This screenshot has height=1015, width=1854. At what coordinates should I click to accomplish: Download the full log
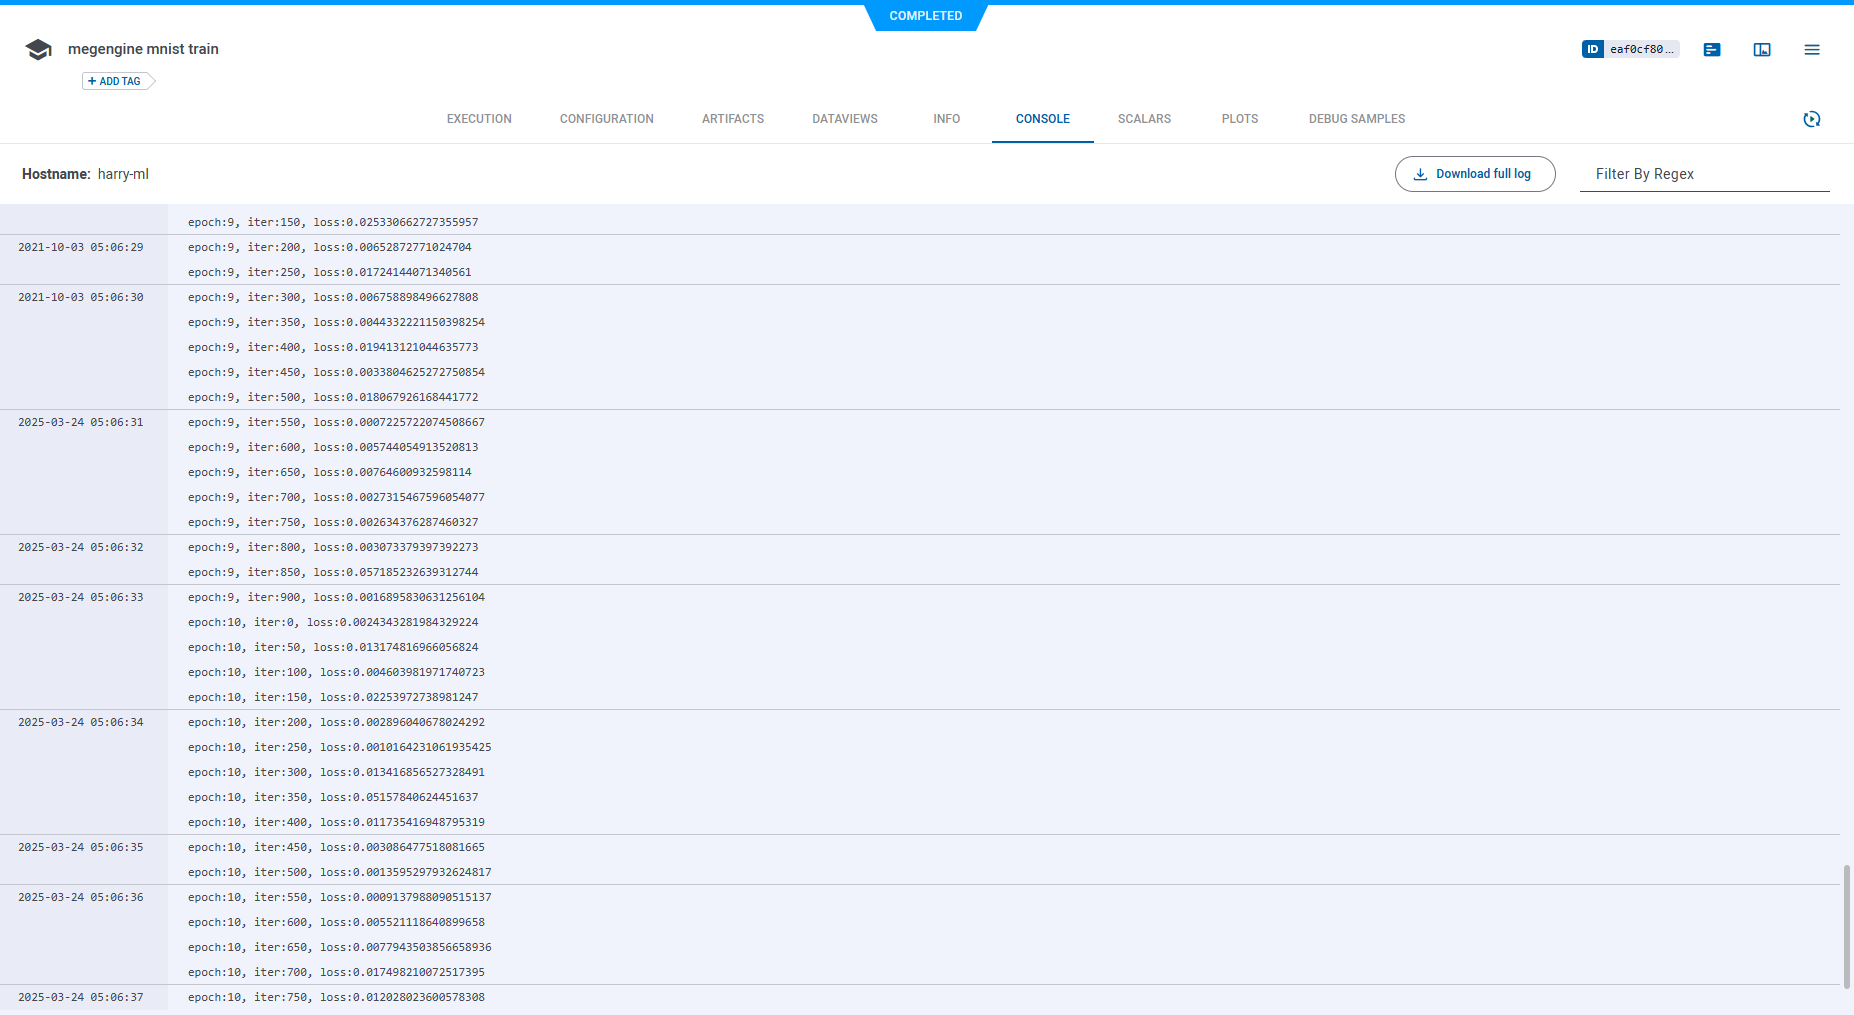[x=1474, y=174]
